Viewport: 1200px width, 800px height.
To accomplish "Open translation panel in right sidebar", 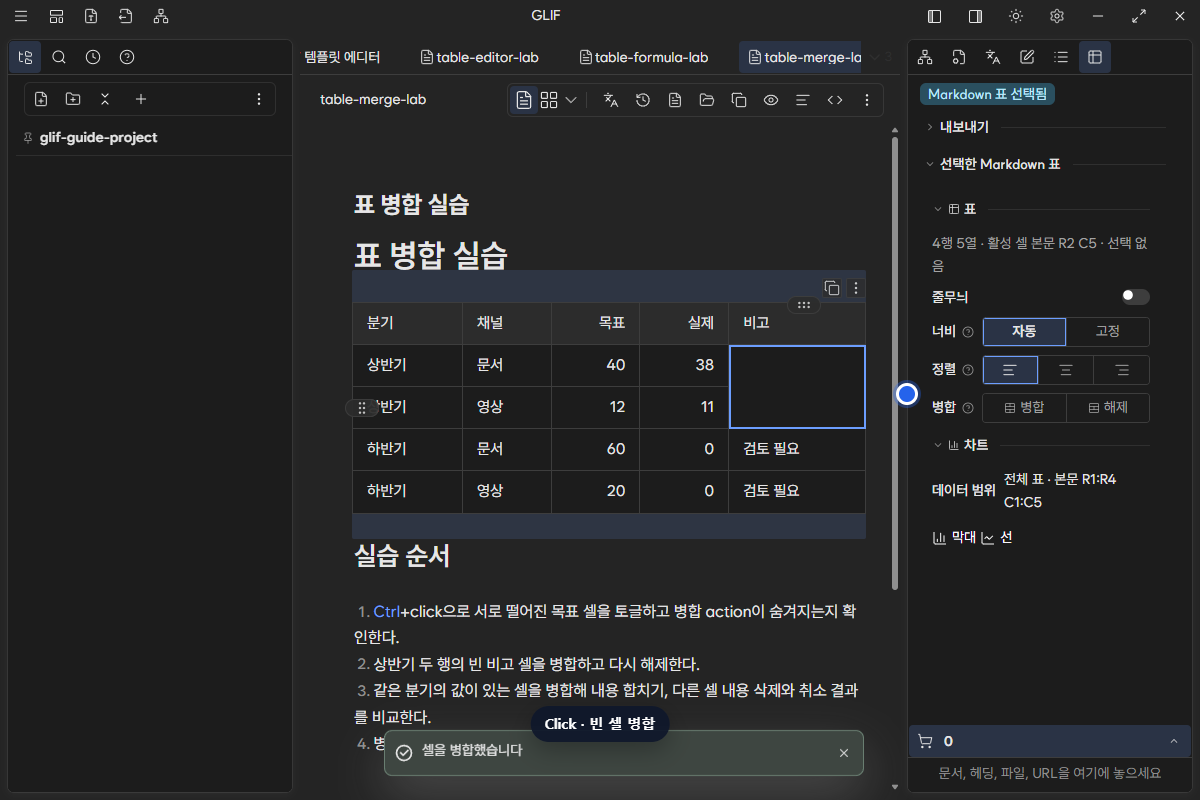I will 993,57.
